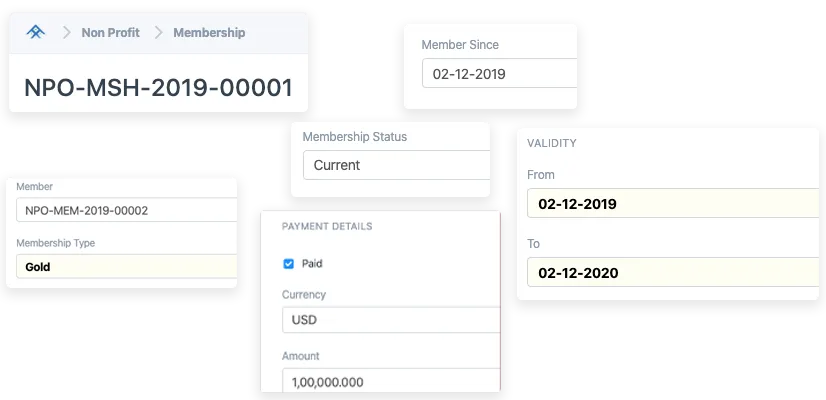
Task: Select the Validity From date field
Action: 671,204
